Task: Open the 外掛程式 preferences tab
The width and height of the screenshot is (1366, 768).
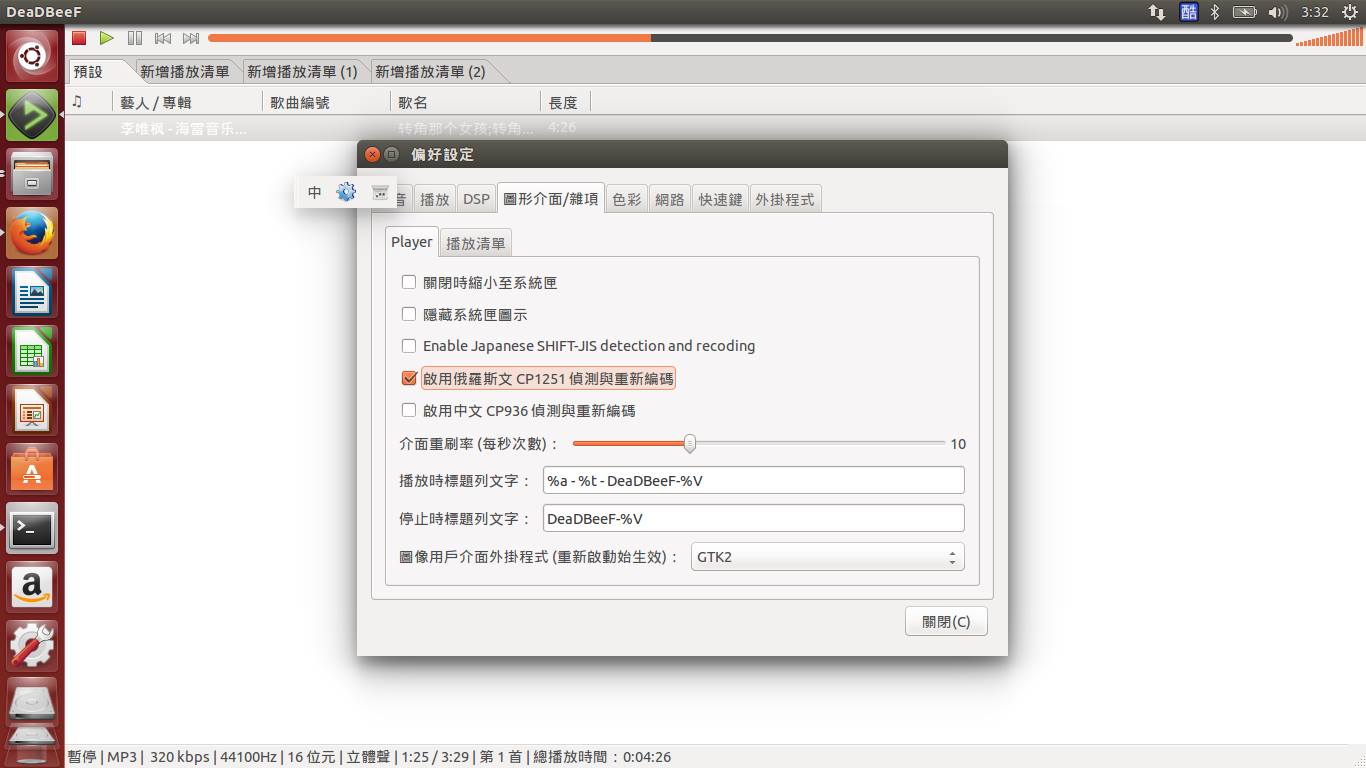Action: [x=785, y=199]
